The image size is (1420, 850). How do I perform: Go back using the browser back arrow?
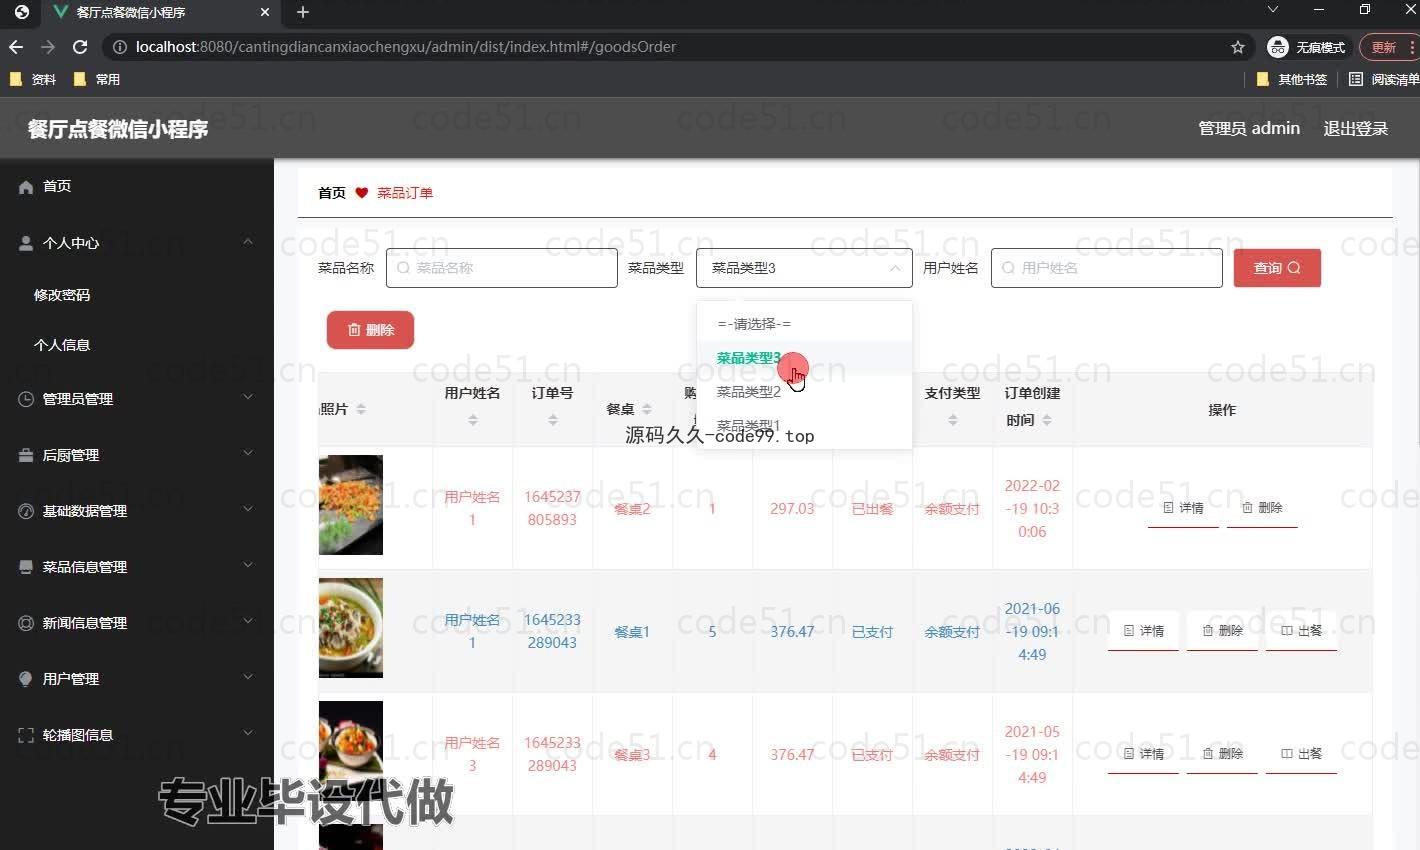click(16, 47)
